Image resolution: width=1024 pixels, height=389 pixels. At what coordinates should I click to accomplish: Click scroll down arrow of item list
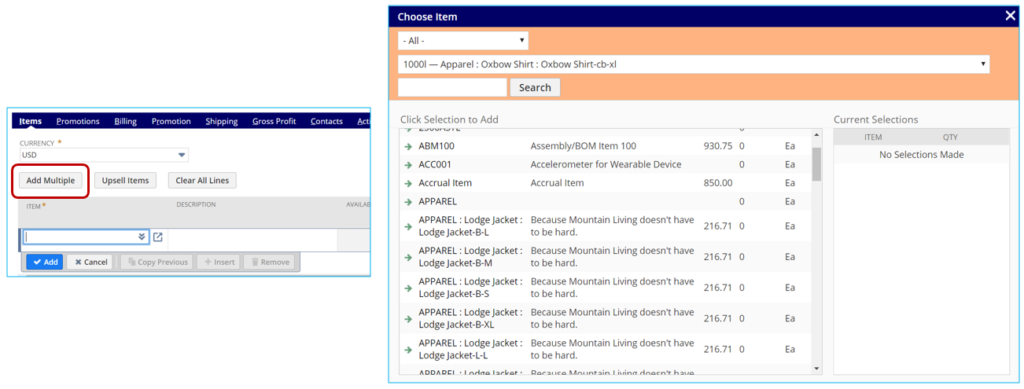[x=816, y=369]
